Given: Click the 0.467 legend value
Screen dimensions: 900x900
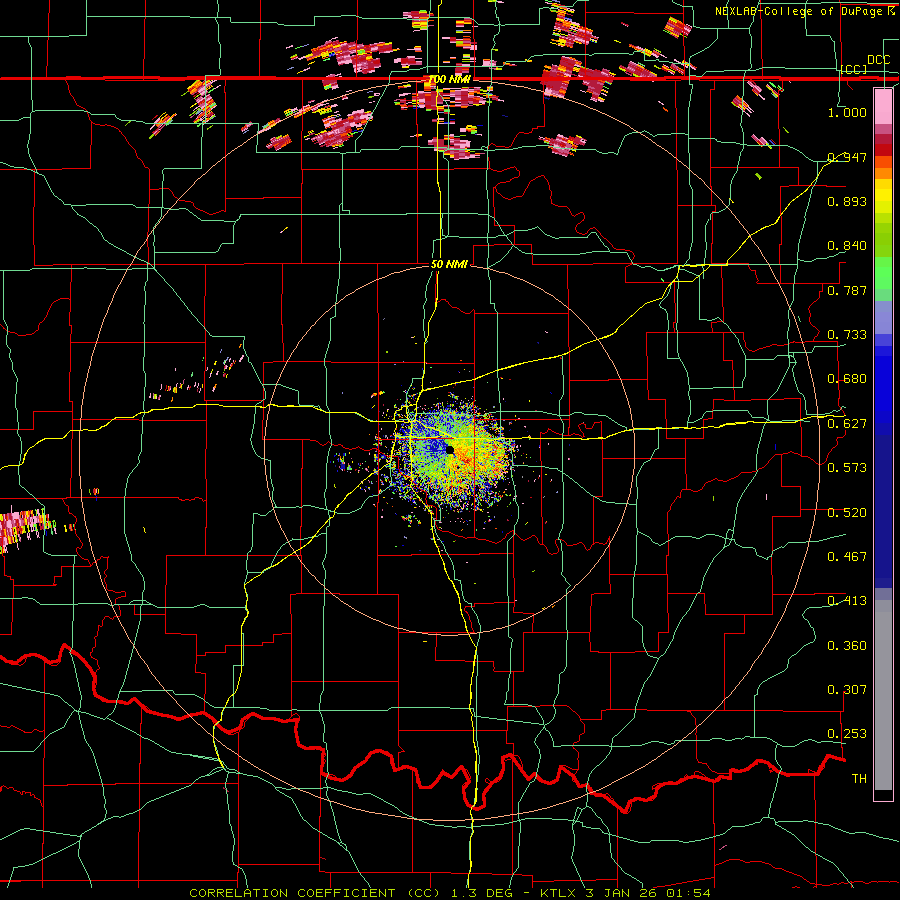Looking at the screenshot, I should pyautogui.click(x=847, y=556).
